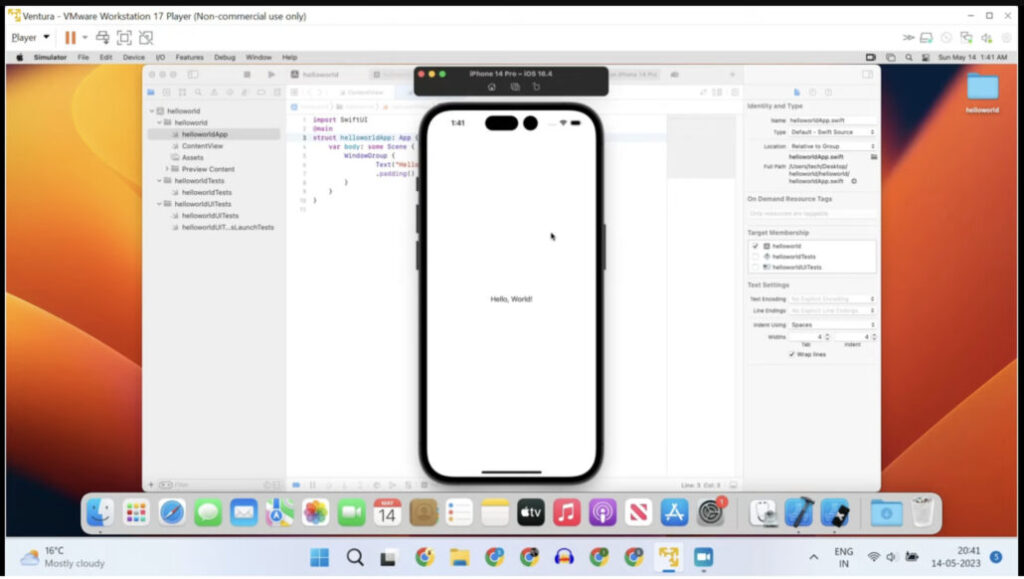This screenshot has width=1024, height=579.
Task: Click the Add (+) button in navigator footer
Action: [151, 485]
